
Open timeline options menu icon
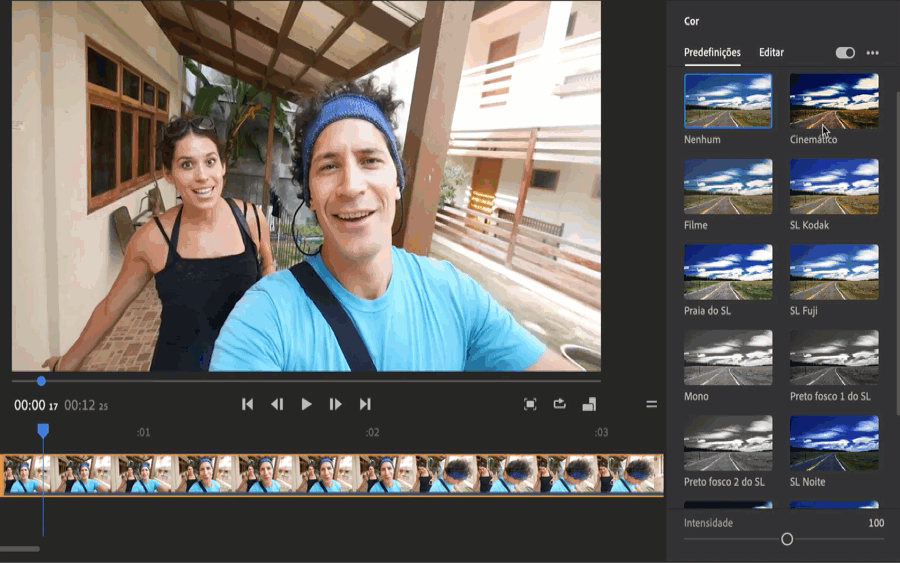pyautogui.click(x=651, y=404)
